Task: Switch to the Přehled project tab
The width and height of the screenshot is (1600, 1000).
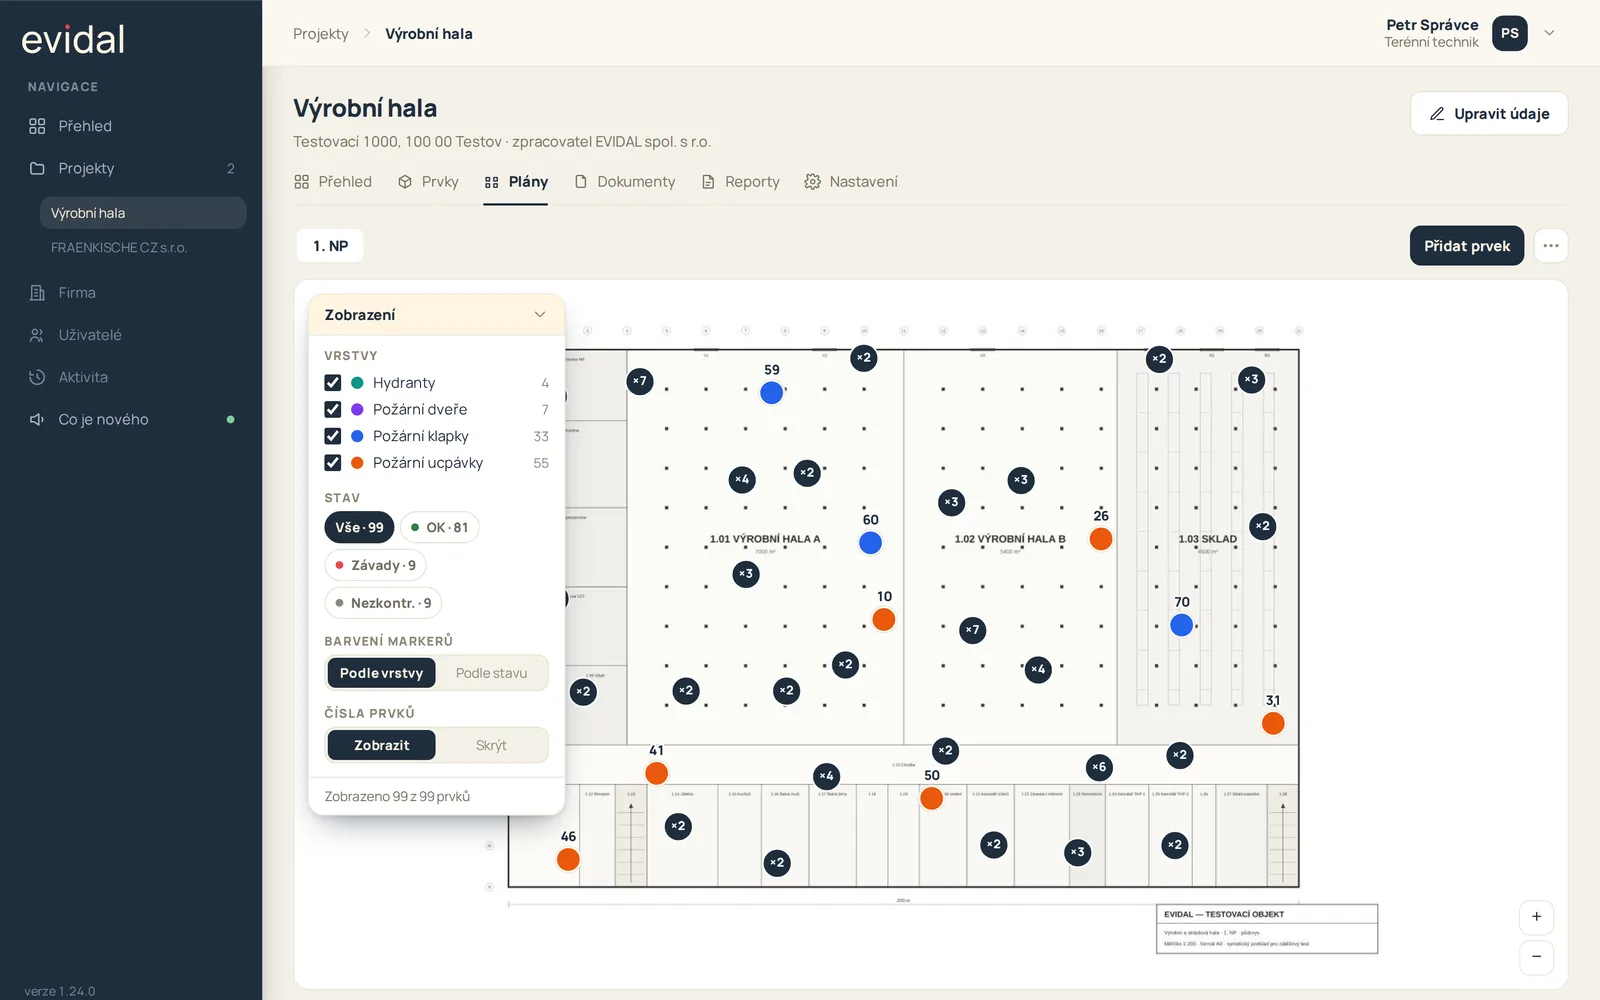Action: 333,182
